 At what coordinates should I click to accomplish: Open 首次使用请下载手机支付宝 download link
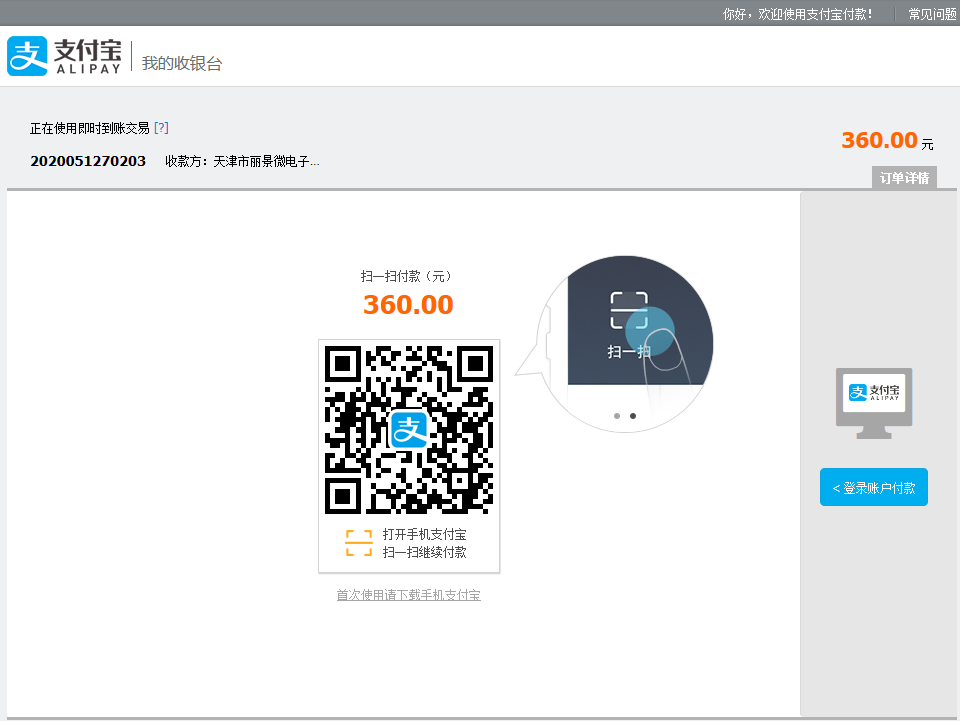(408, 595)
